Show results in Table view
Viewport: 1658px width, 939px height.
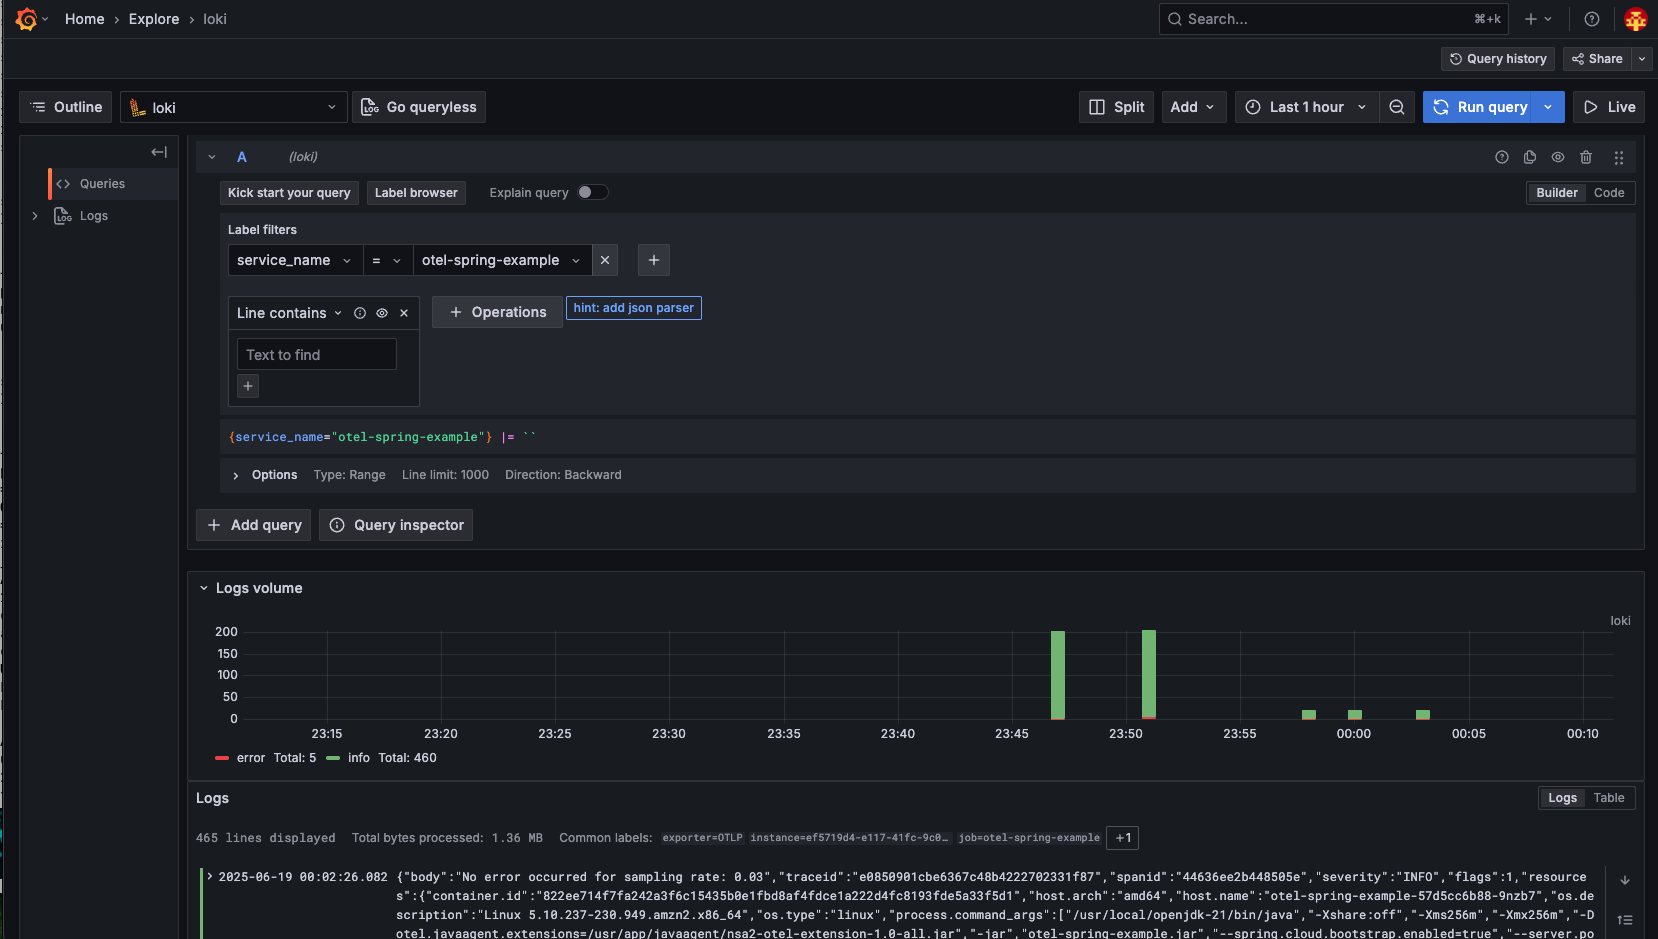(x=1609, y=798)
